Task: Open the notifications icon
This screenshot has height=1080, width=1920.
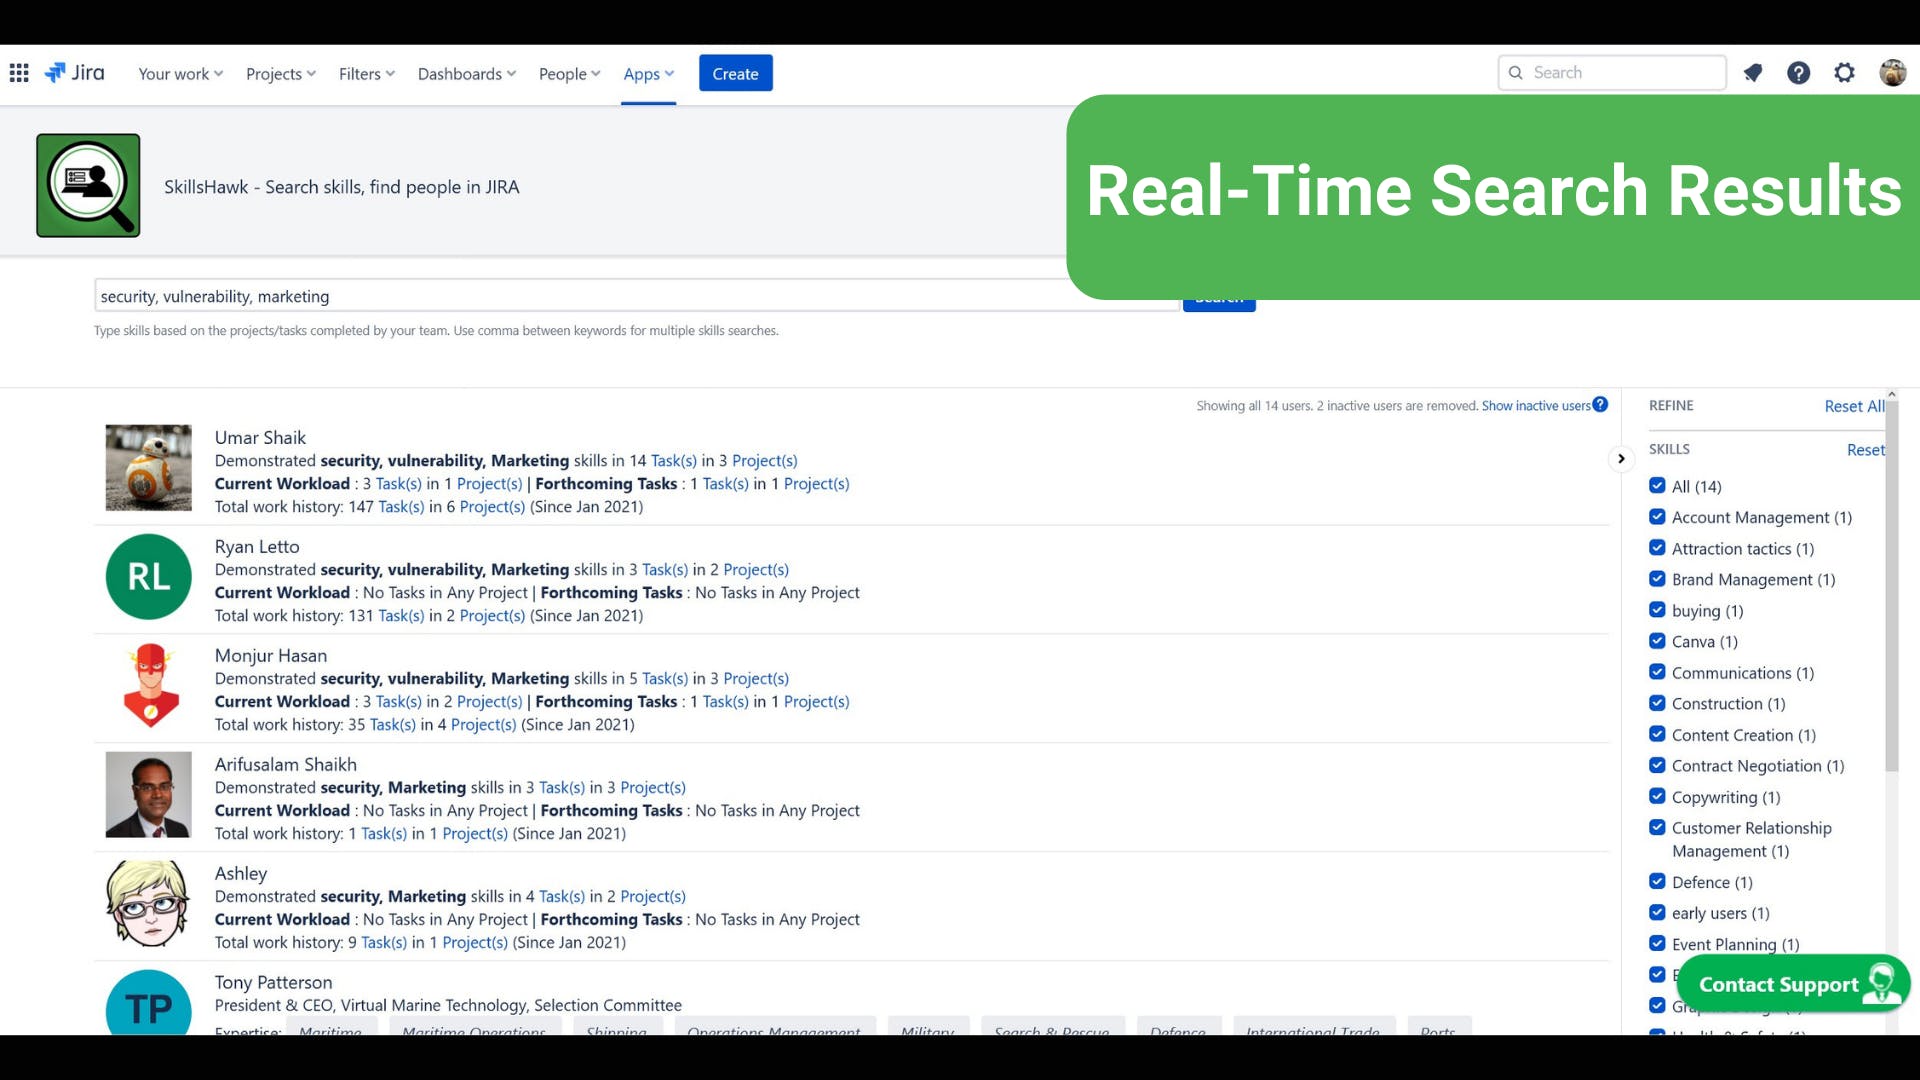Action: (x=1752, y=73)
